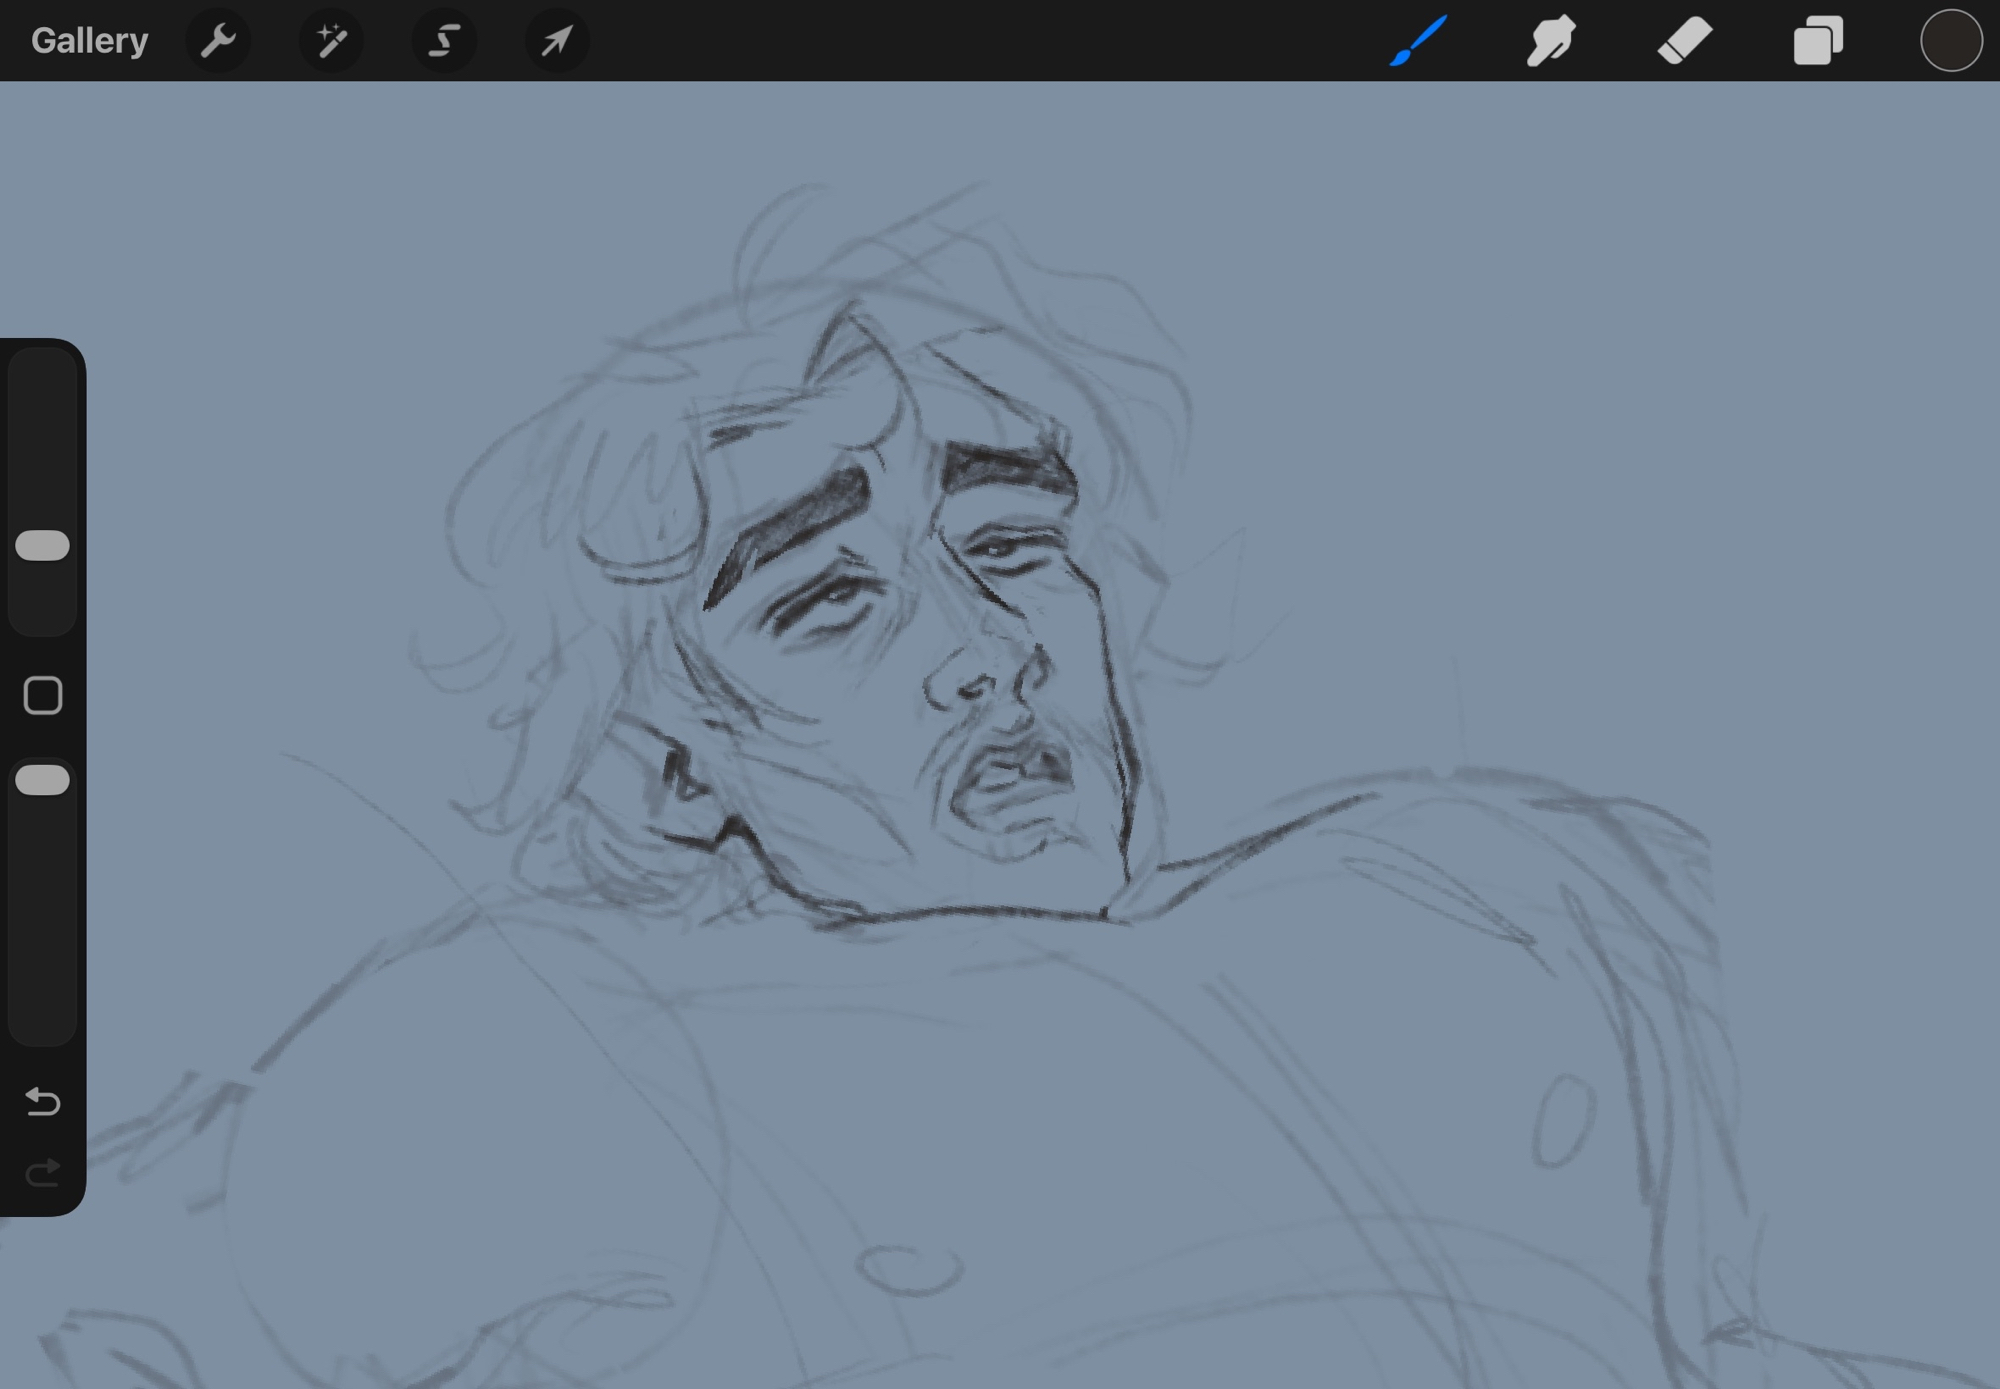Select the Smudge tool

pos(1551,41)
